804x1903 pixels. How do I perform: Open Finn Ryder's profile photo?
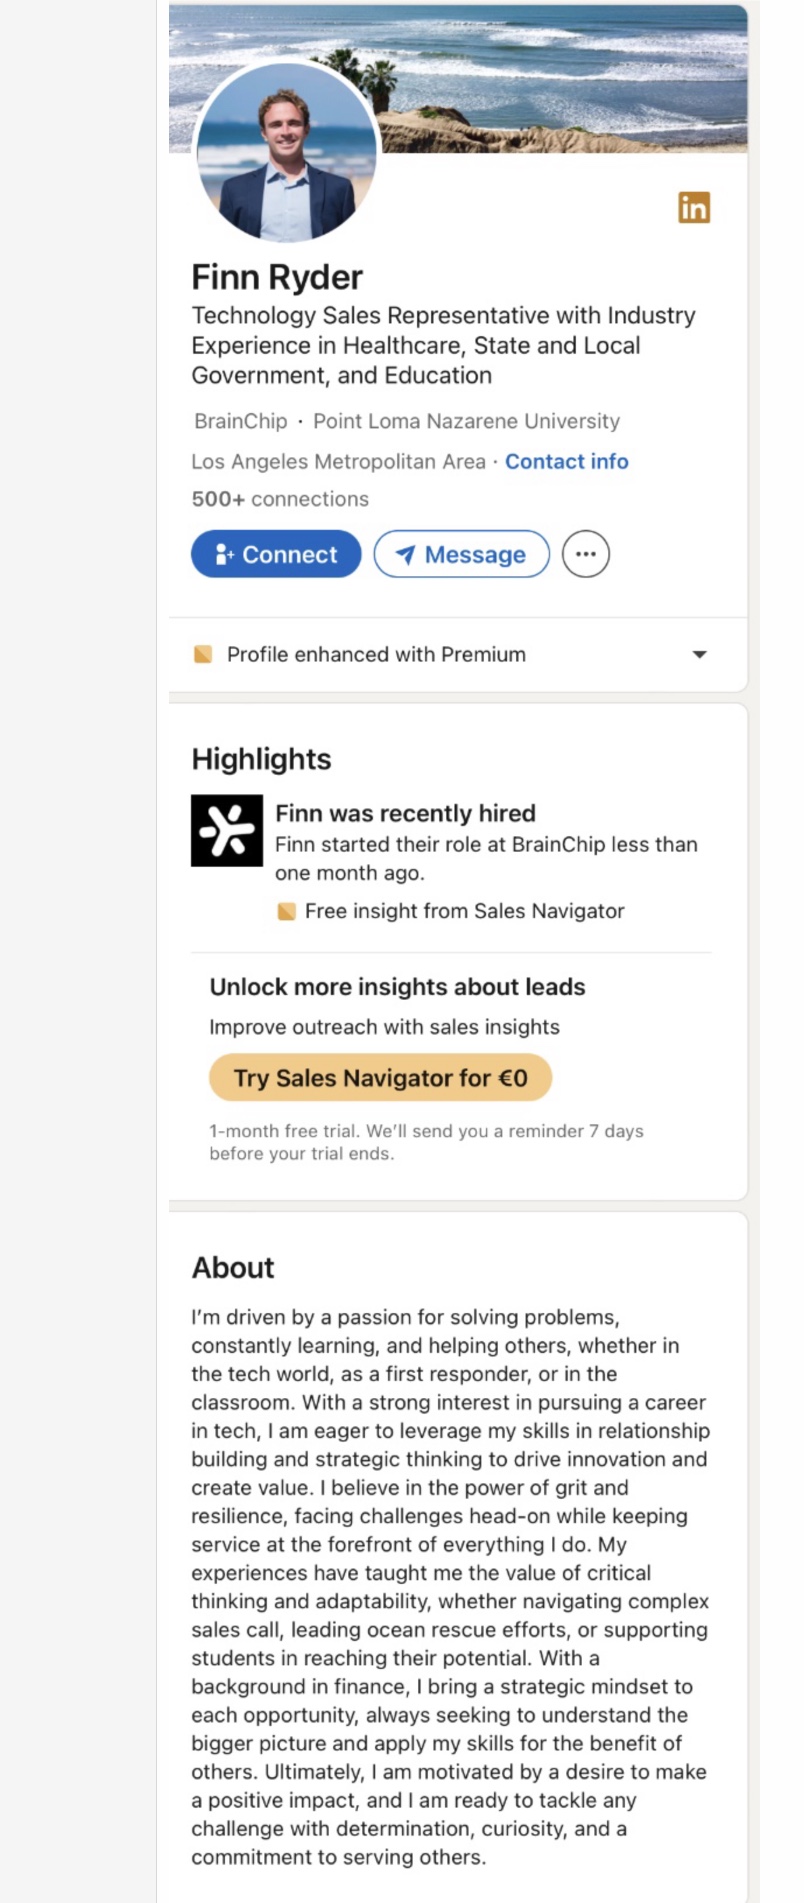pyautogui.click(x=287, y=152)
